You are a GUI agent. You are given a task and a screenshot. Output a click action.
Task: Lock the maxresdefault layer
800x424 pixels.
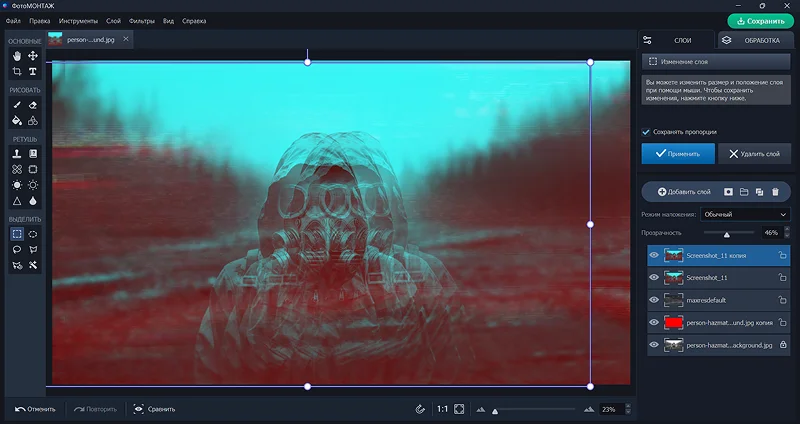pyautogui.click(x=782, y=300)
